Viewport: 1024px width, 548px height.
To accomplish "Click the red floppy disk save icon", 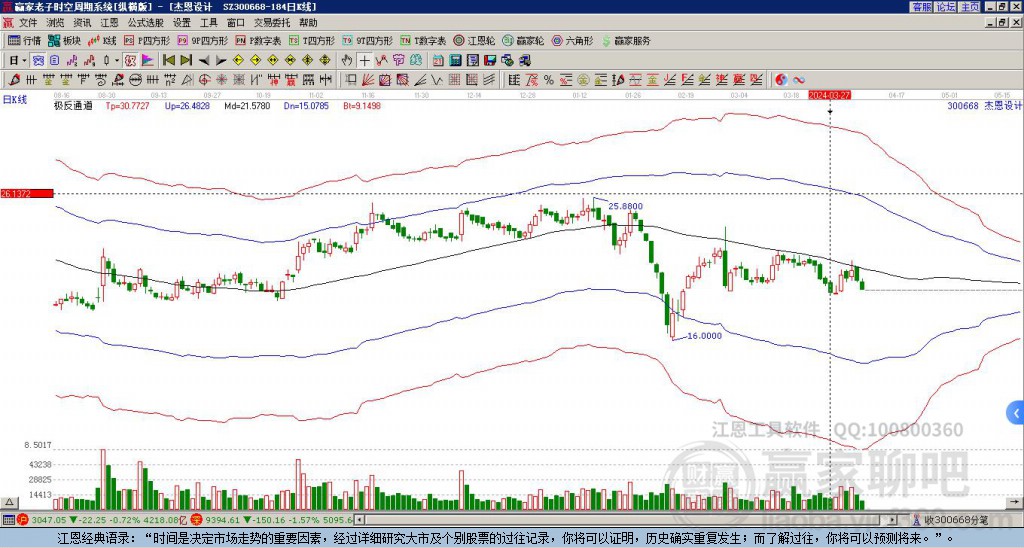I will [490, 61].
